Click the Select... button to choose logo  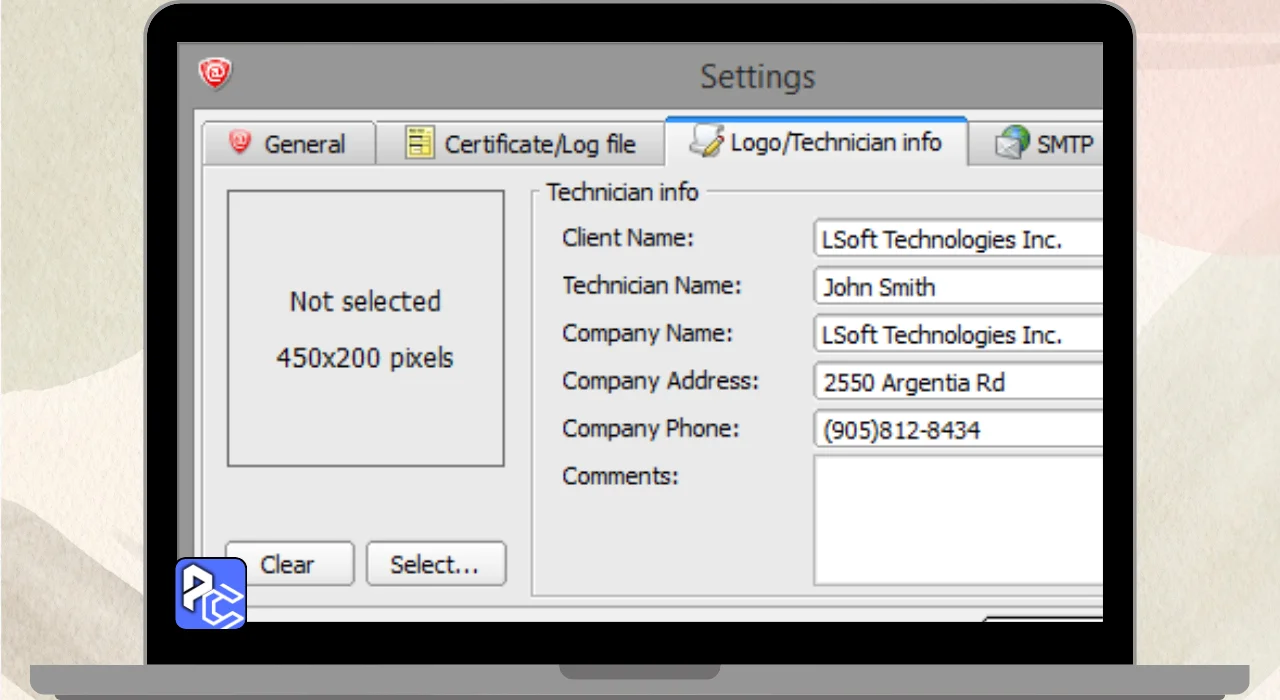point(435,564)
